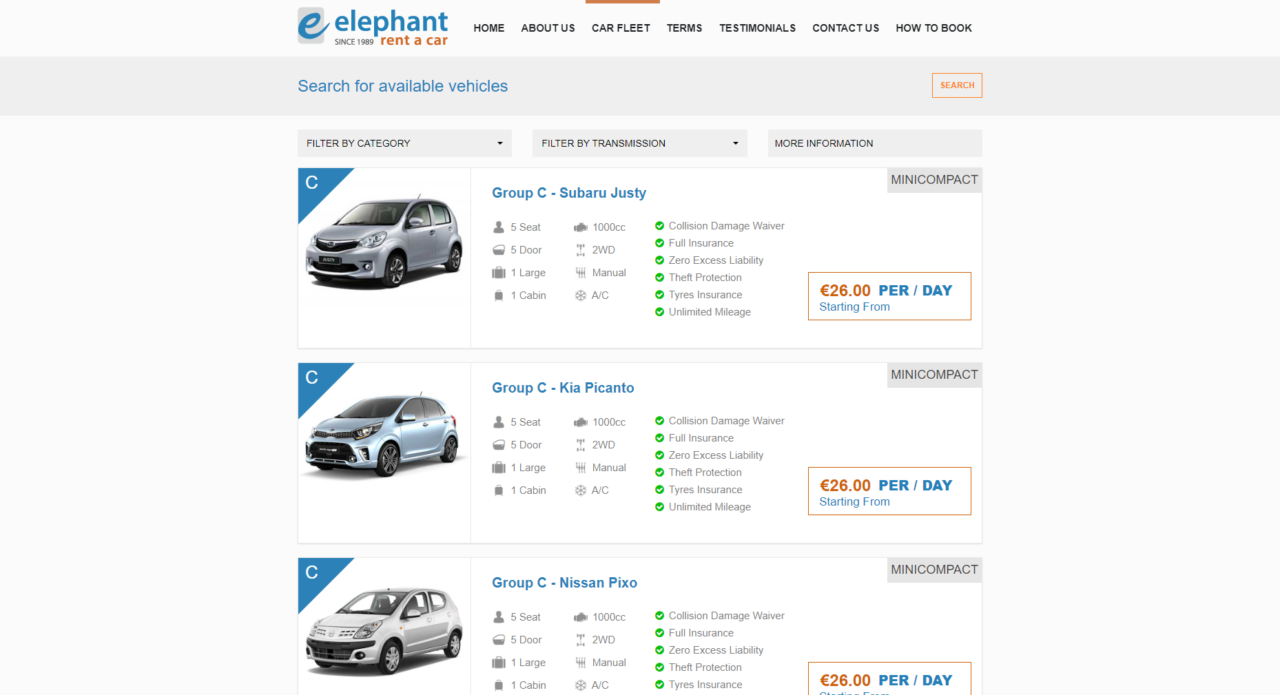Click 'Zero Excess Liability' on the Kia Picanto card
This screenshot has height=695, width=1280.
tap(716, 455)
